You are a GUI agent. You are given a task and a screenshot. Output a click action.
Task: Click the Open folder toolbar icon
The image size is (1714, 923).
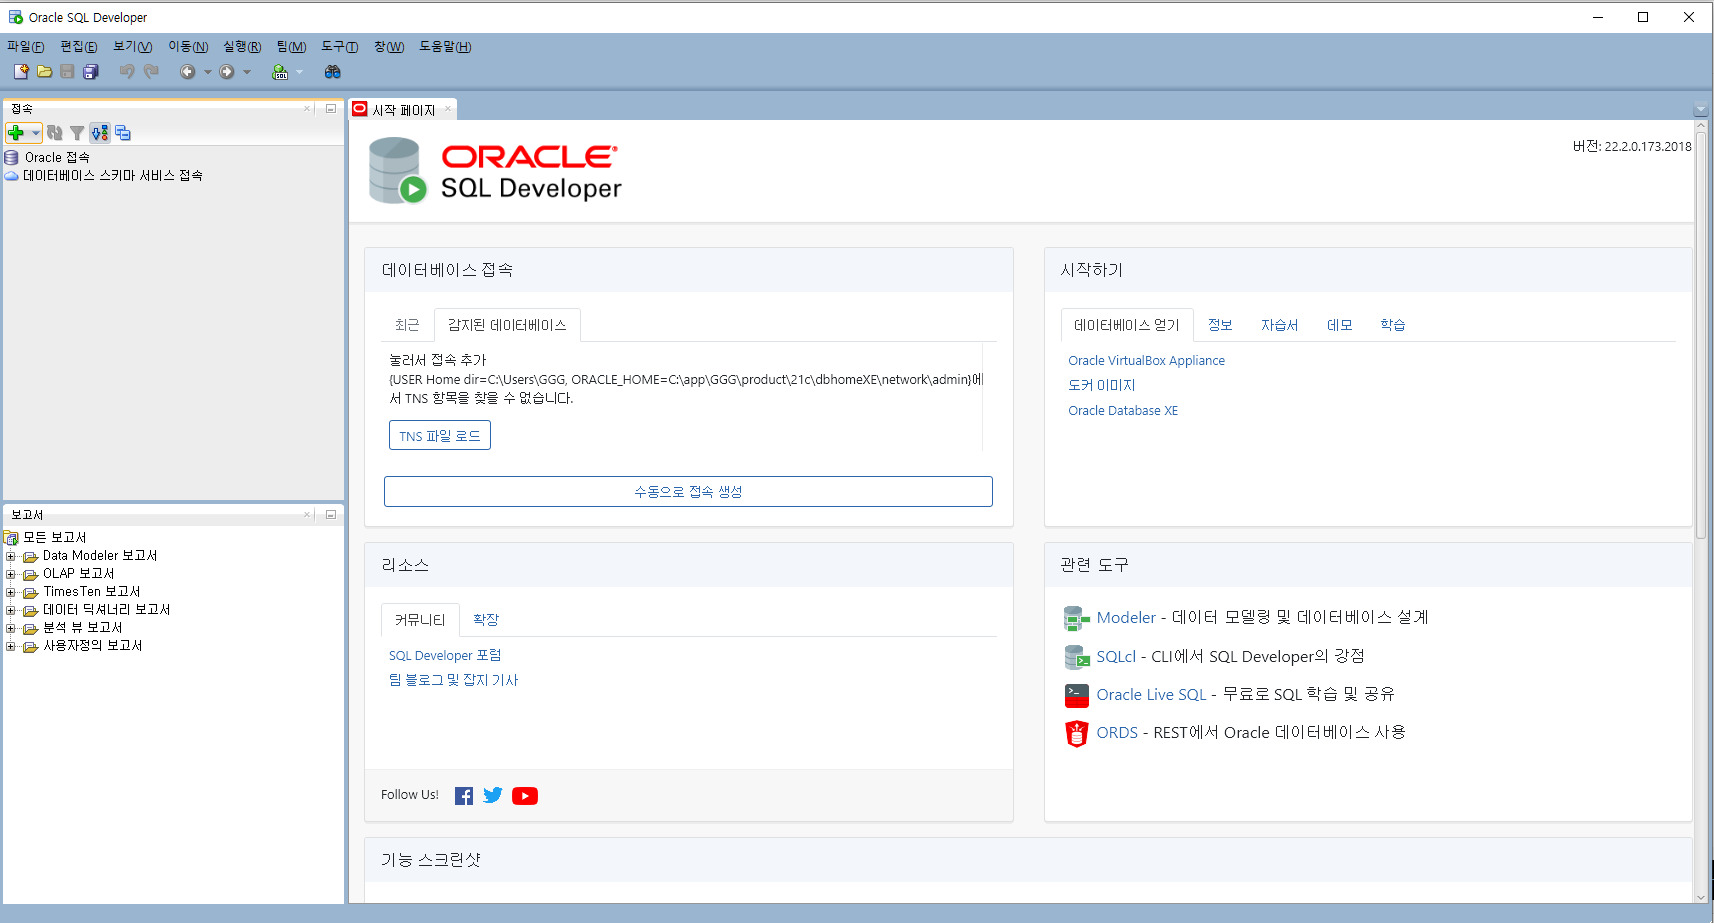[44, 71]
